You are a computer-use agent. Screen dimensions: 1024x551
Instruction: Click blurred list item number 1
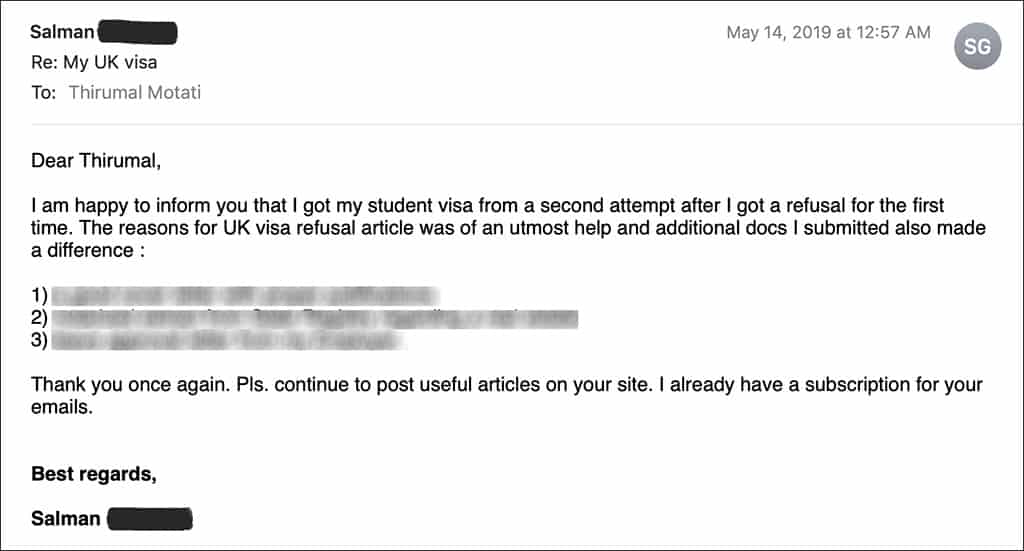click(244, 296)
